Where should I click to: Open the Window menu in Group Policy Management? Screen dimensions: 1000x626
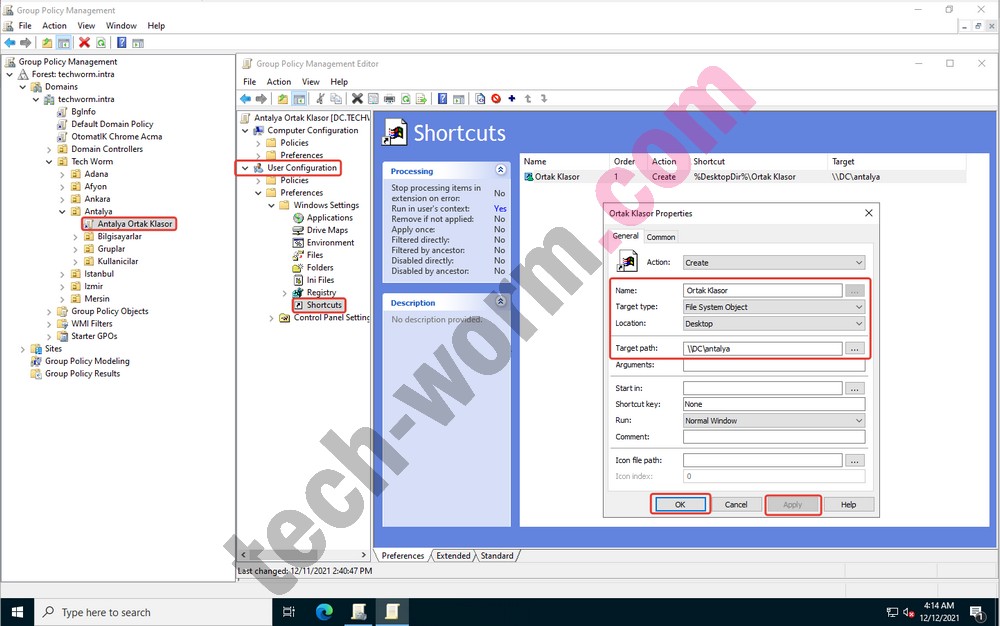[121, 26]
